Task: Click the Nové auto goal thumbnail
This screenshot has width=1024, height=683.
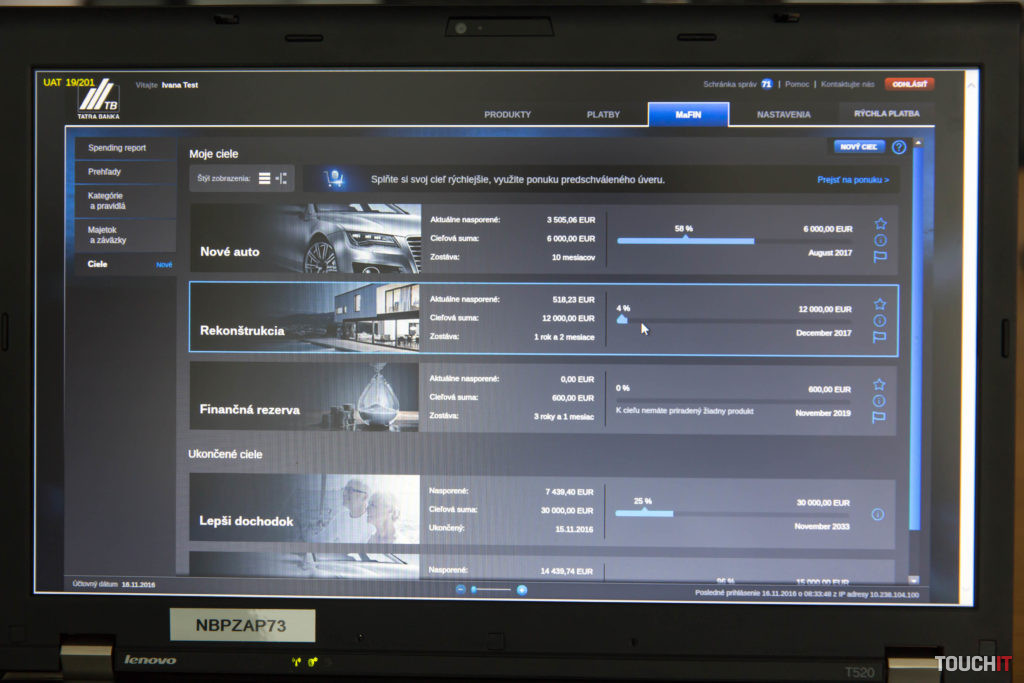Action: coord(306,238)
